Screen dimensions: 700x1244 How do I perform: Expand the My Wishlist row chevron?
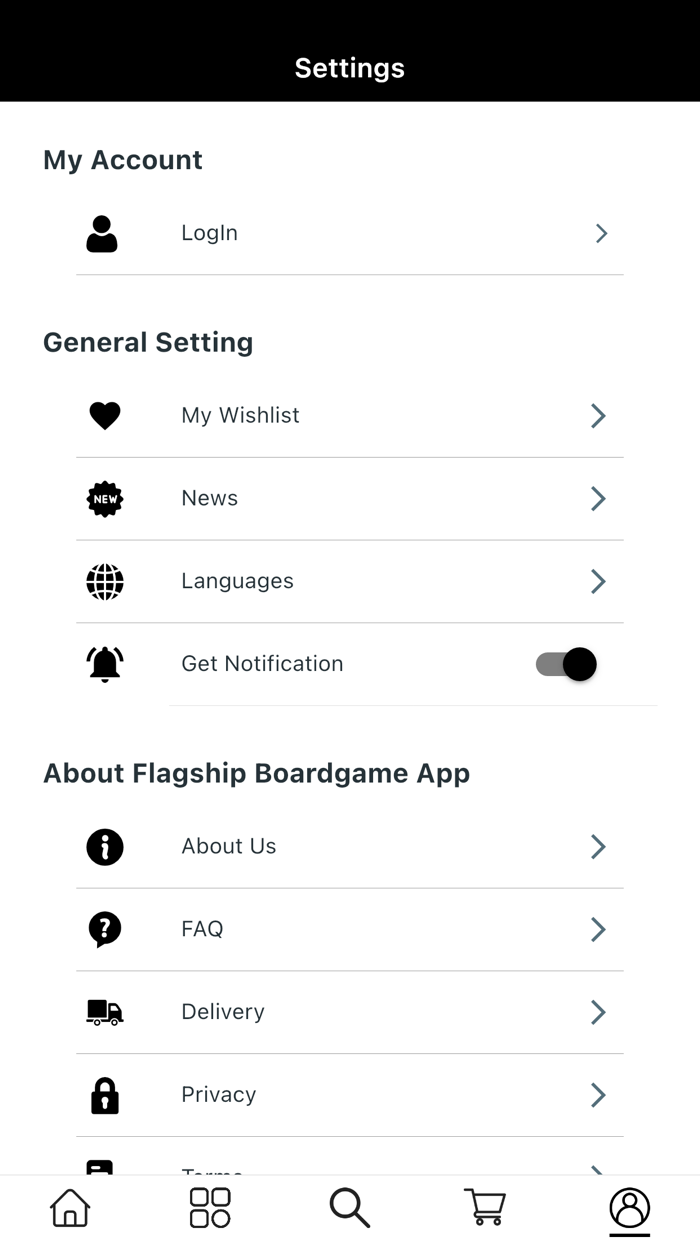click(597, 415)
